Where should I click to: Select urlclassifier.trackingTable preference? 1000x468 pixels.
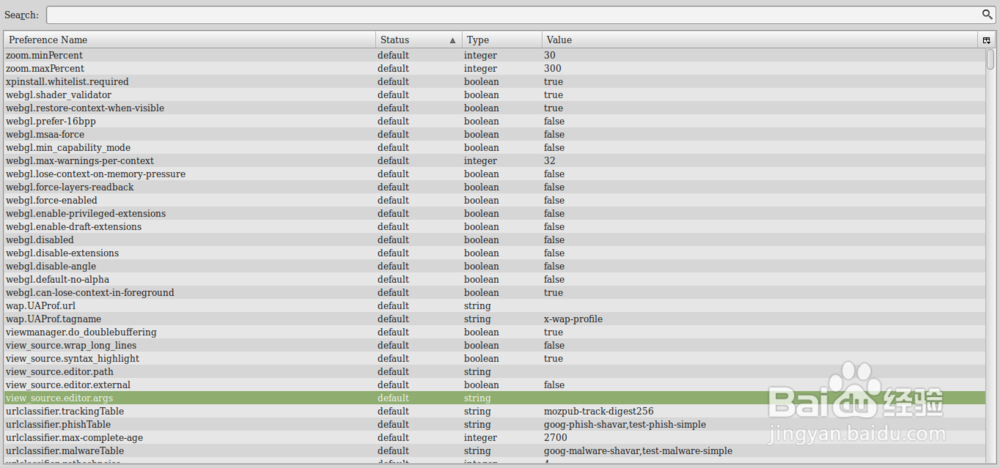click(x=494, y=411)
